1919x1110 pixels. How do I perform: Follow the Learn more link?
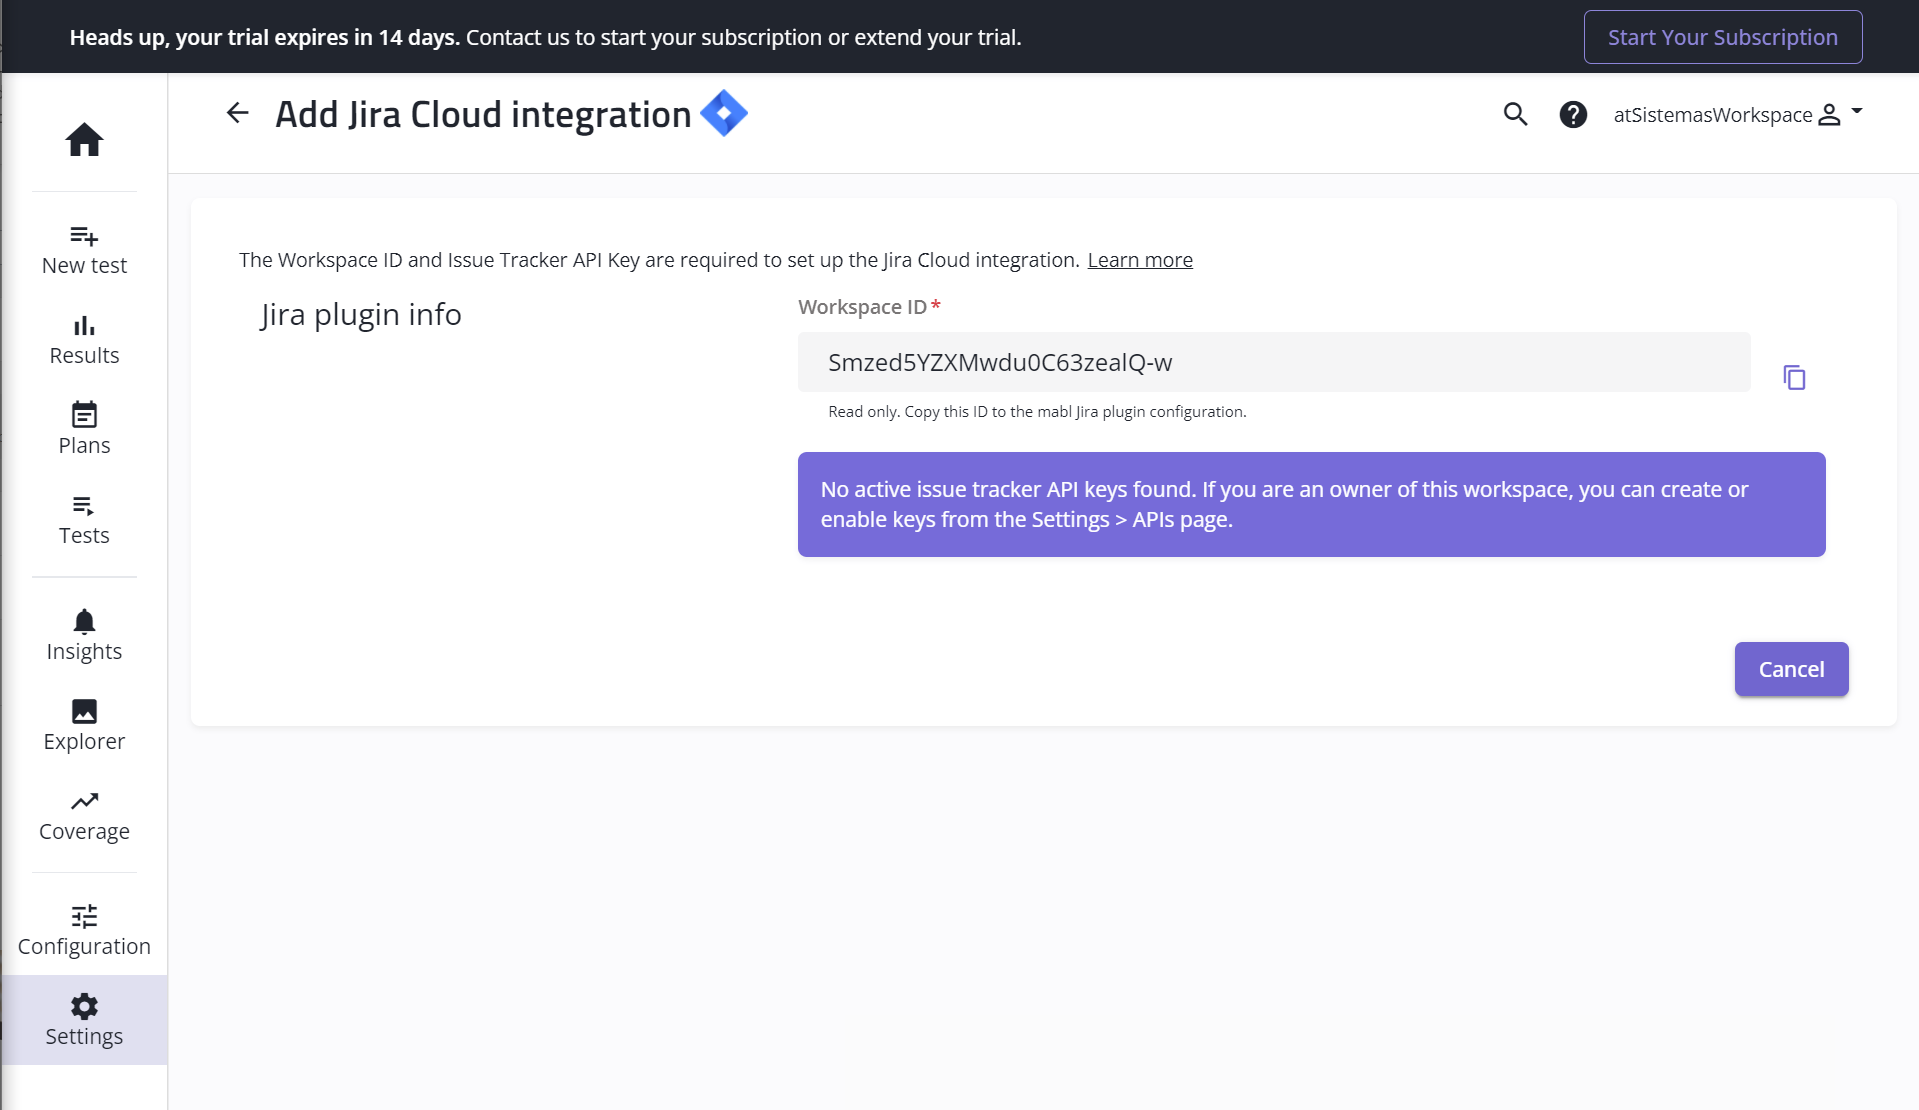(x=1140, y=260)
